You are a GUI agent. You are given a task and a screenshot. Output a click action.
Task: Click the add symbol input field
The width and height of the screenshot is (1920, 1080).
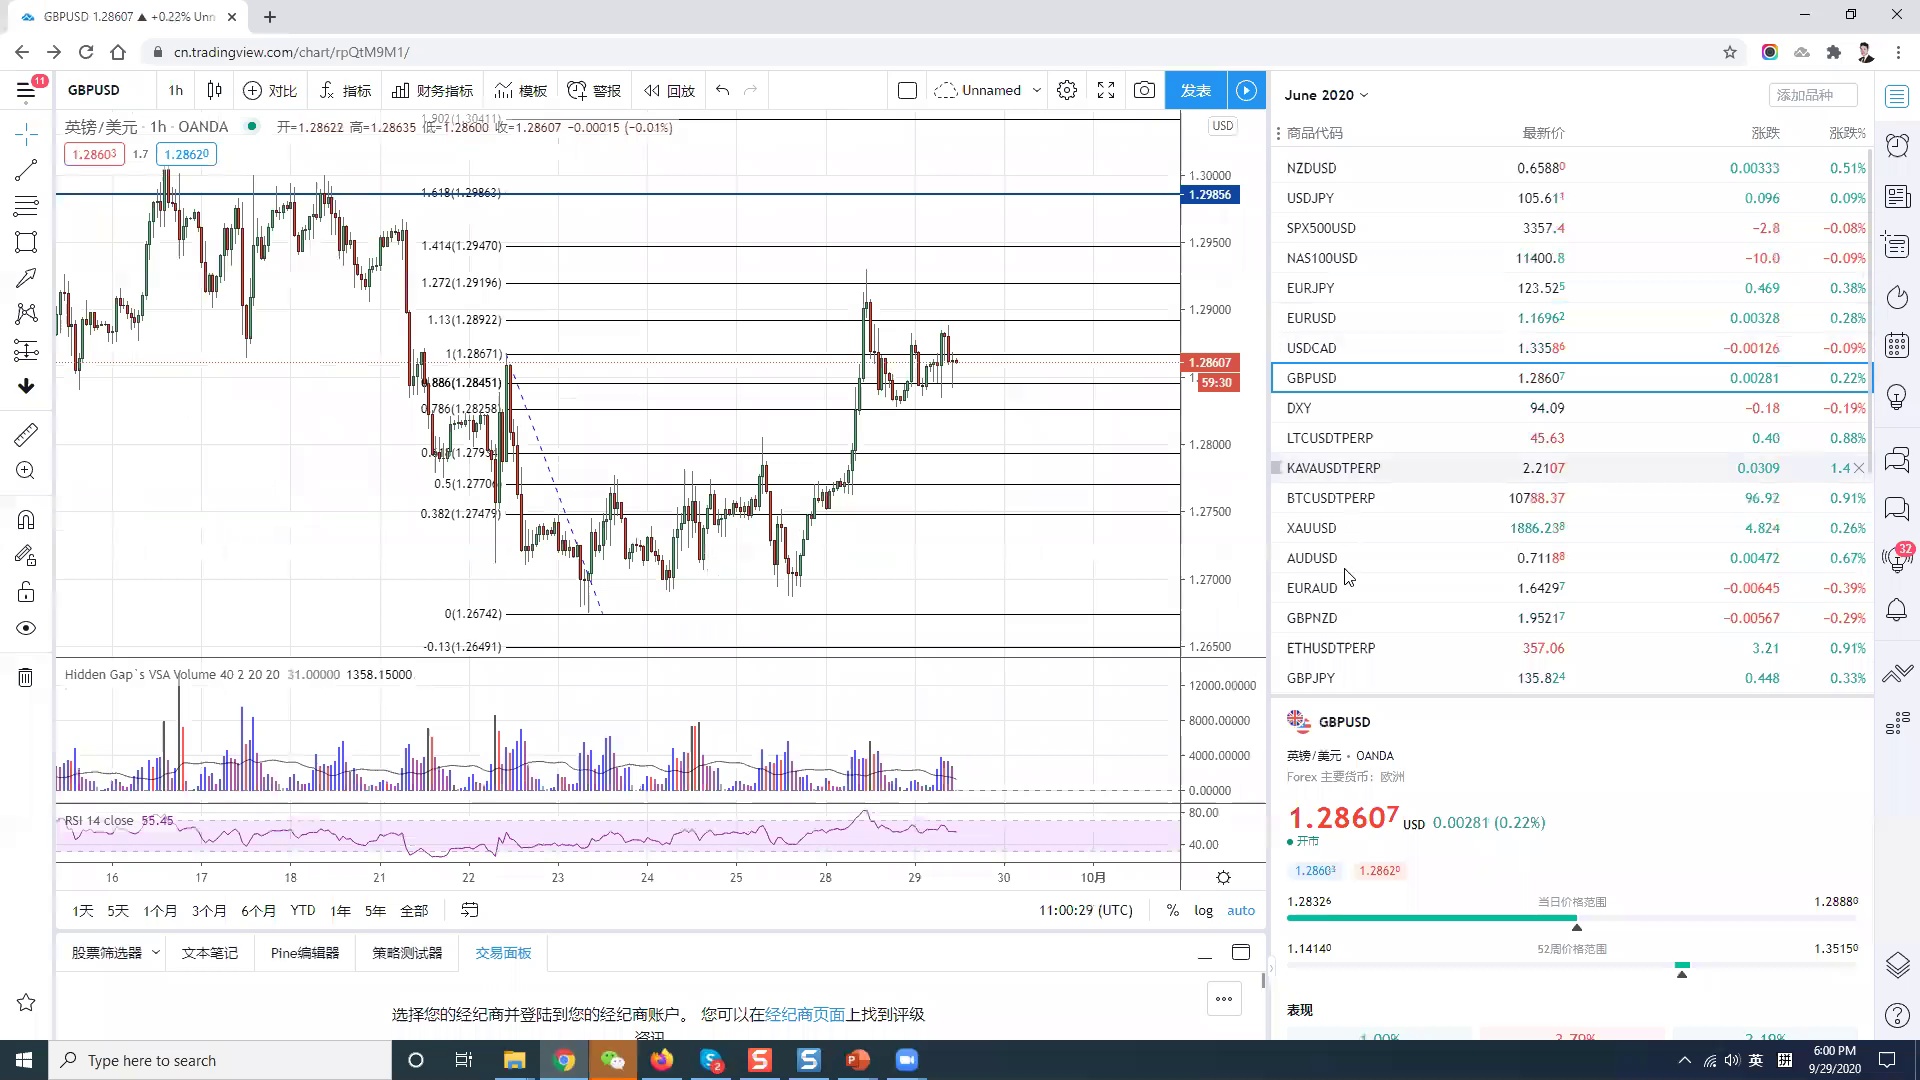pyautogui.click(x=1812, y=95)
